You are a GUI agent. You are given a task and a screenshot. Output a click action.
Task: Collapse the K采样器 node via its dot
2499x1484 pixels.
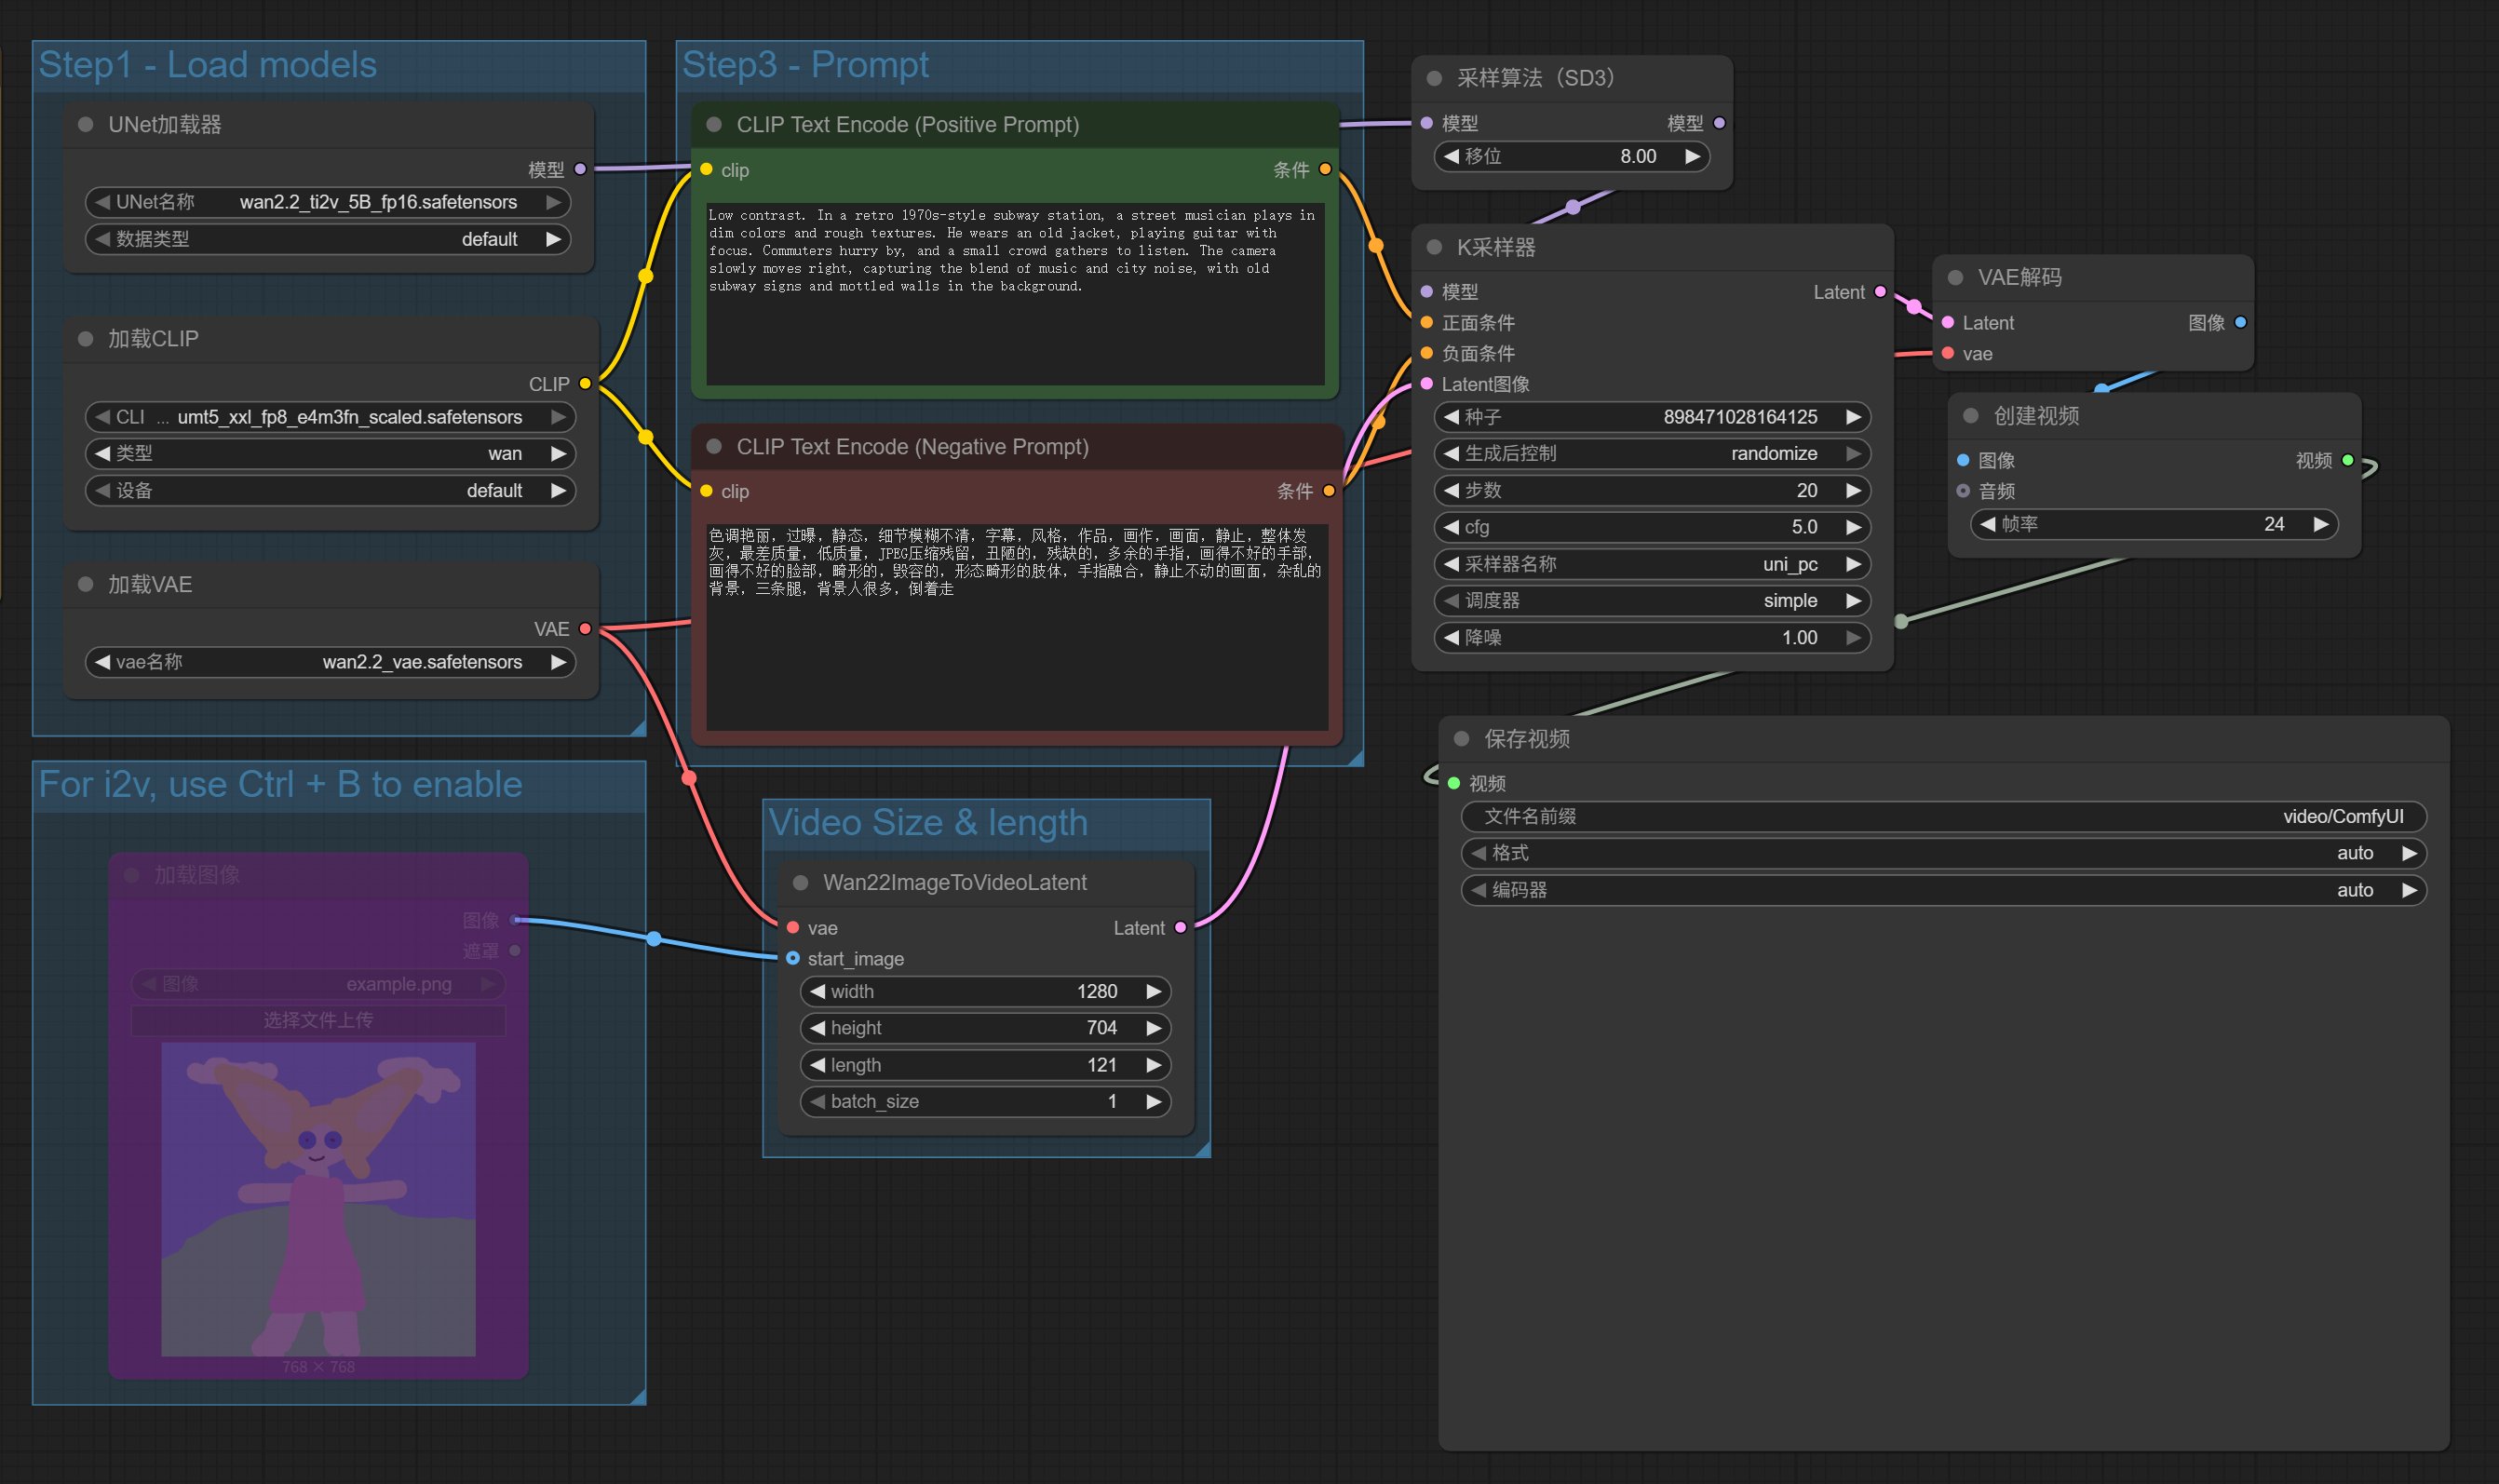1434,247
